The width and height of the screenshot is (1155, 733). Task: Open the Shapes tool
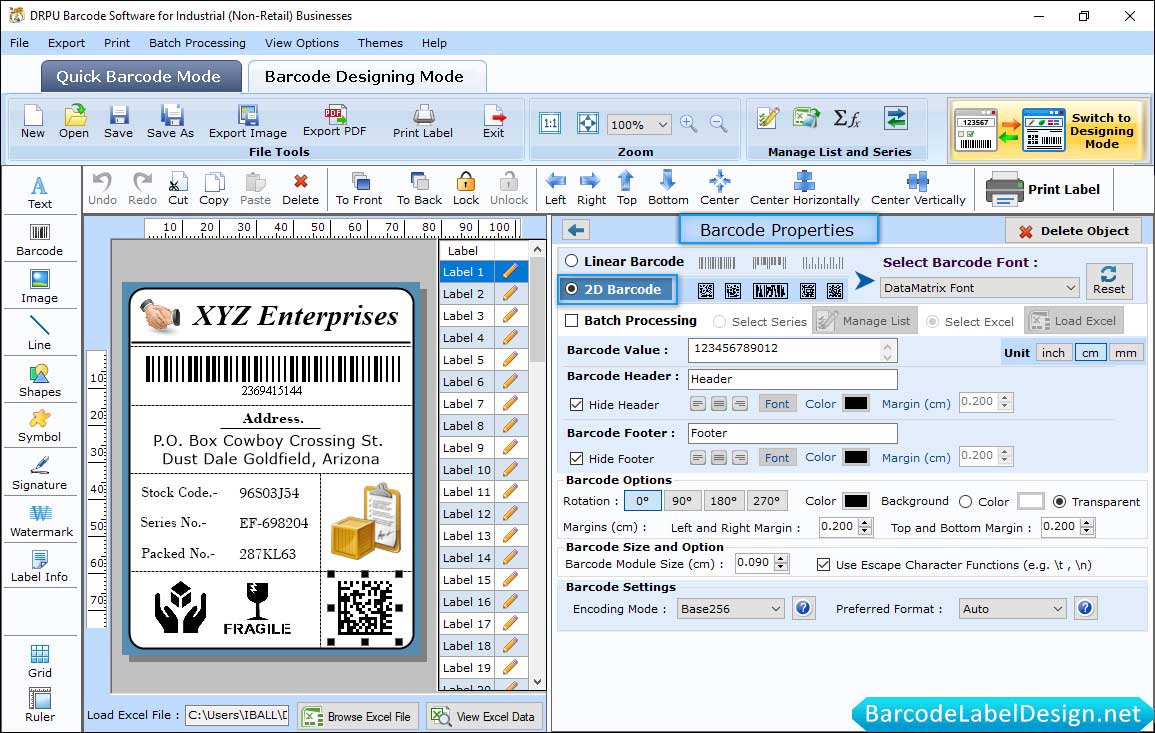40,380
